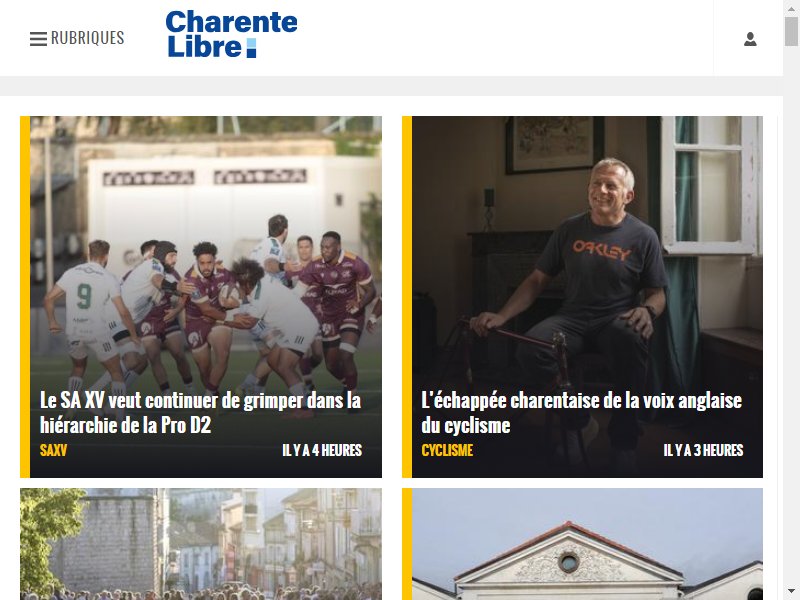Open the user account icon
This screenshot has width=800, height=600.
(x=750, y=39)
